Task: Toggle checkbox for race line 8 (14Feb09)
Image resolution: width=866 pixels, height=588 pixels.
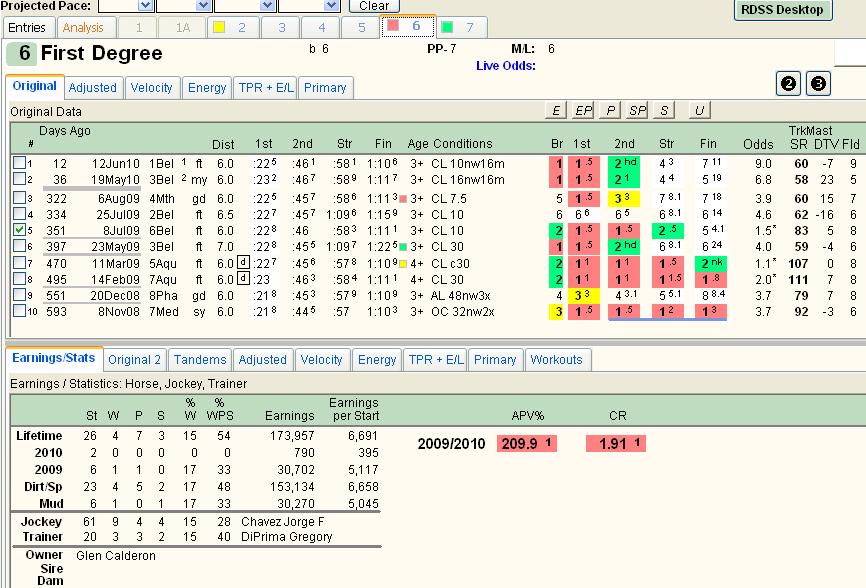Action: (x=19, y=278)
